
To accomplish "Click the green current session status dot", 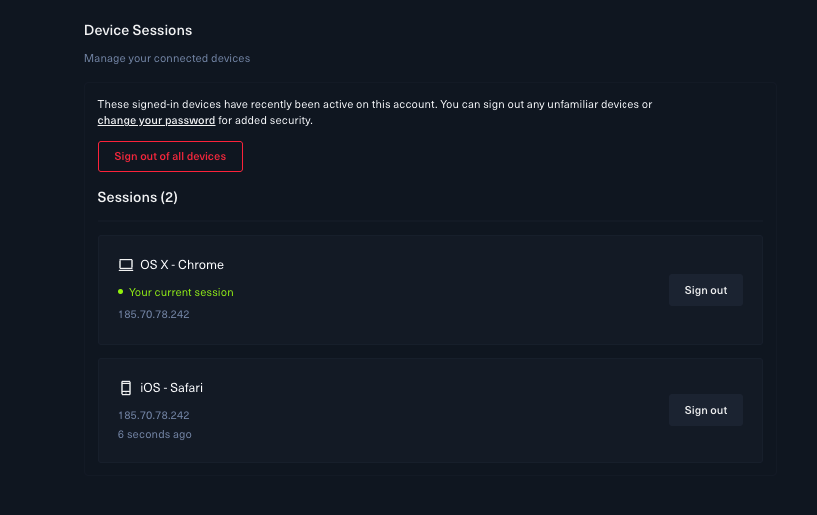I will (x=120, y=292).
